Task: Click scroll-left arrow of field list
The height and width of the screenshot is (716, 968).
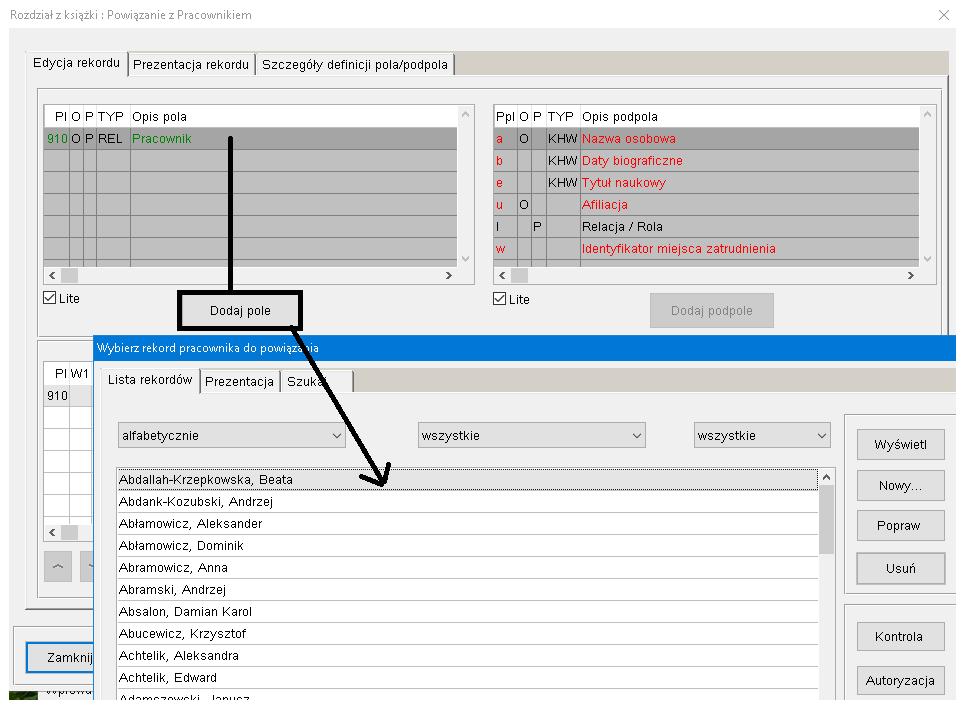Action: tap(52, 275)
